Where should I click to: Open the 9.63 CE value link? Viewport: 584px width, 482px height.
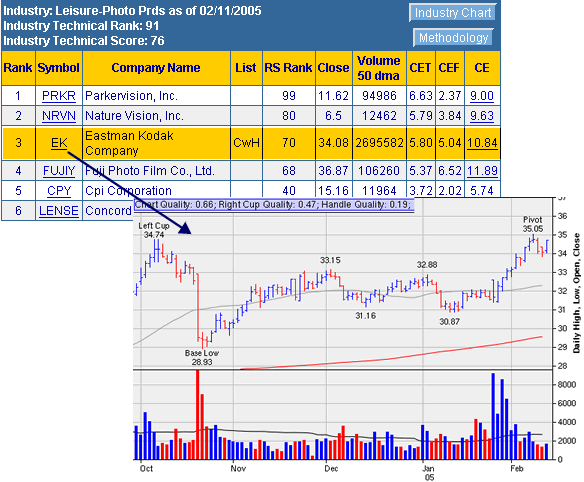pos(482,116)
